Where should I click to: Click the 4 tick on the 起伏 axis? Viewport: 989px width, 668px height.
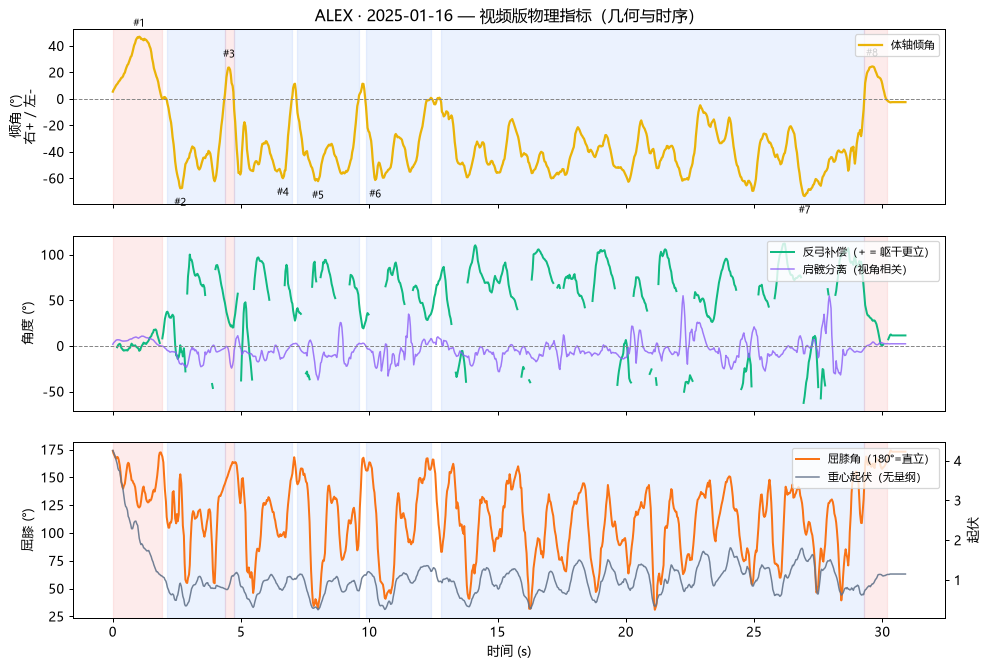957,461
